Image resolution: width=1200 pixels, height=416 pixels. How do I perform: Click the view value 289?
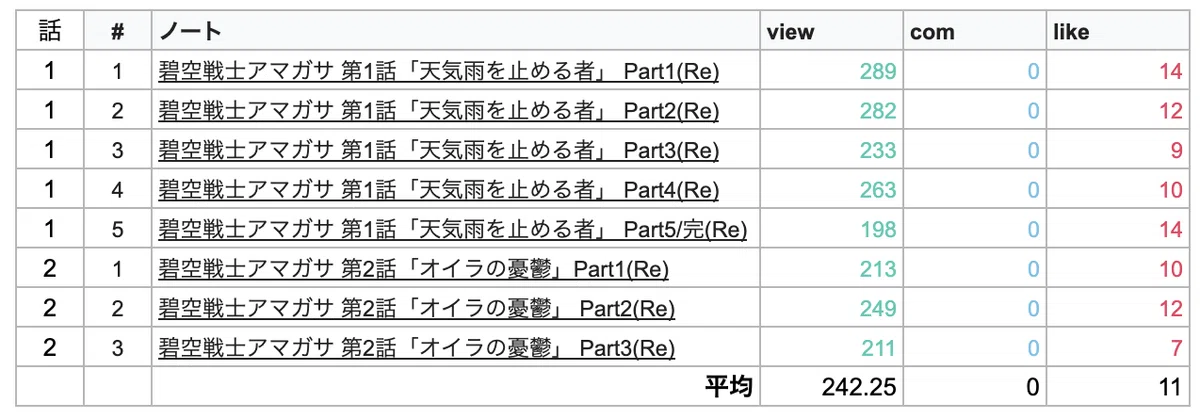[x=878, y=72]
